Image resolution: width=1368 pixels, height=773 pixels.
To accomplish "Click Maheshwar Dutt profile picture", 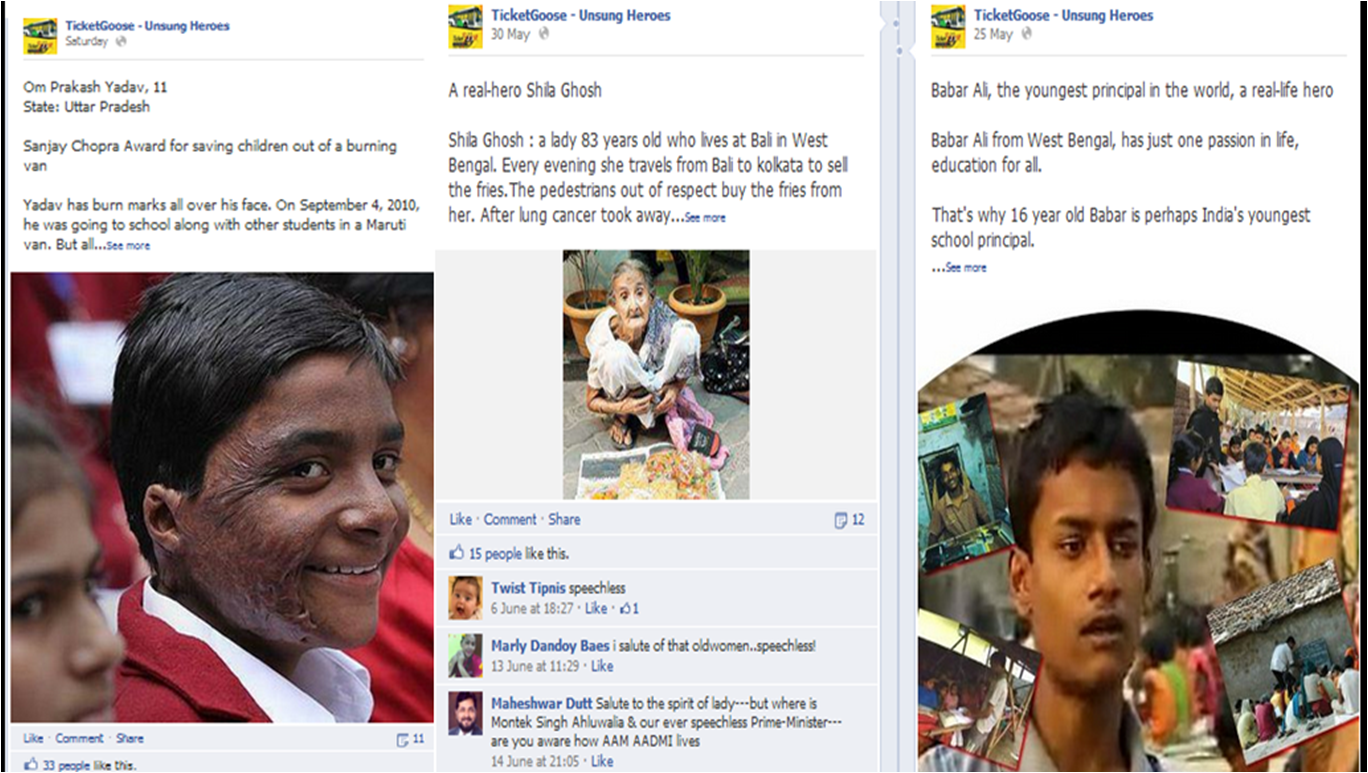I will pos(465,714).
